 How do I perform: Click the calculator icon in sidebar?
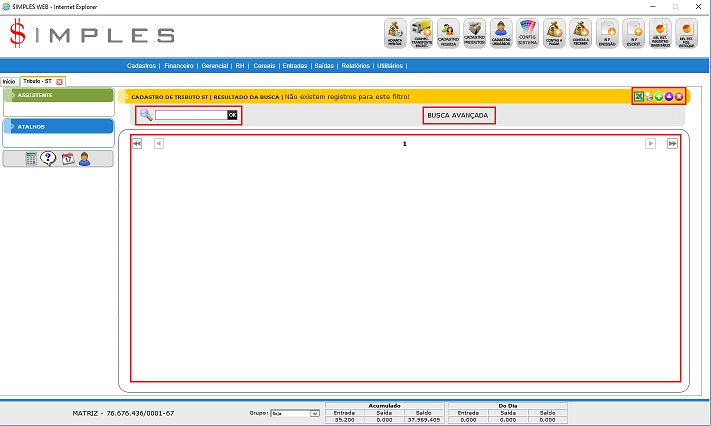pyautogui.click(x=31, y=158)
